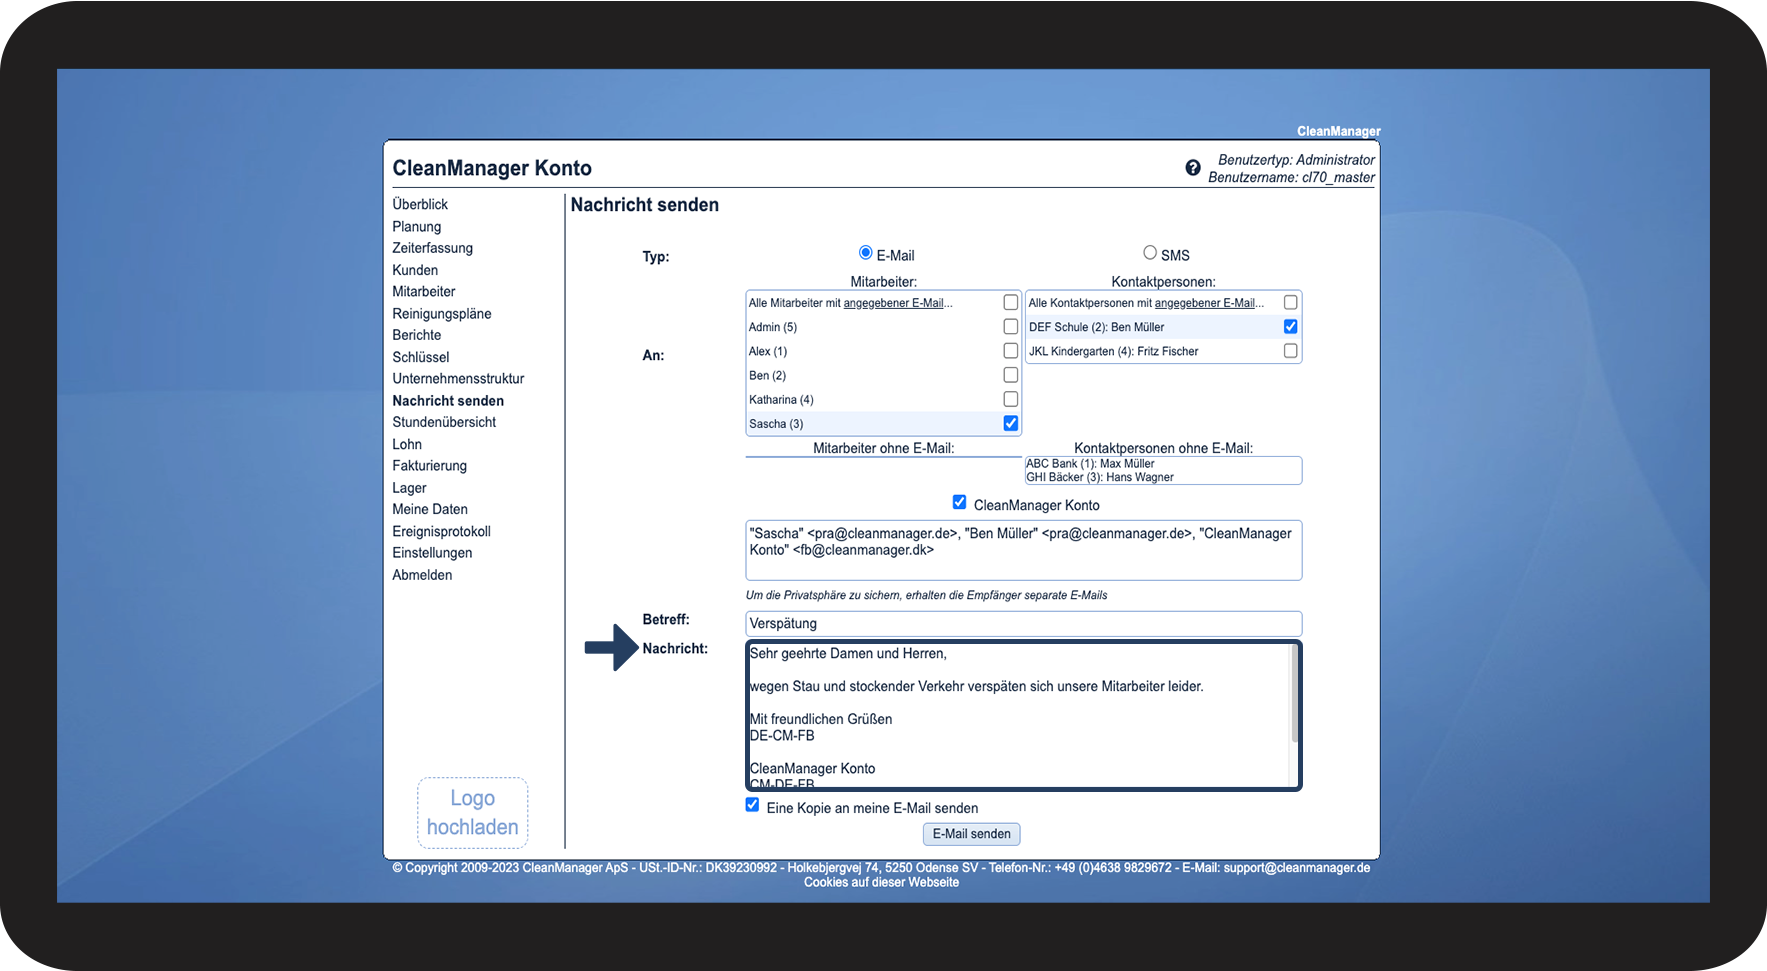1767x971 pixels.
Task: Select the SMS message type
Action: (1150, 253)
